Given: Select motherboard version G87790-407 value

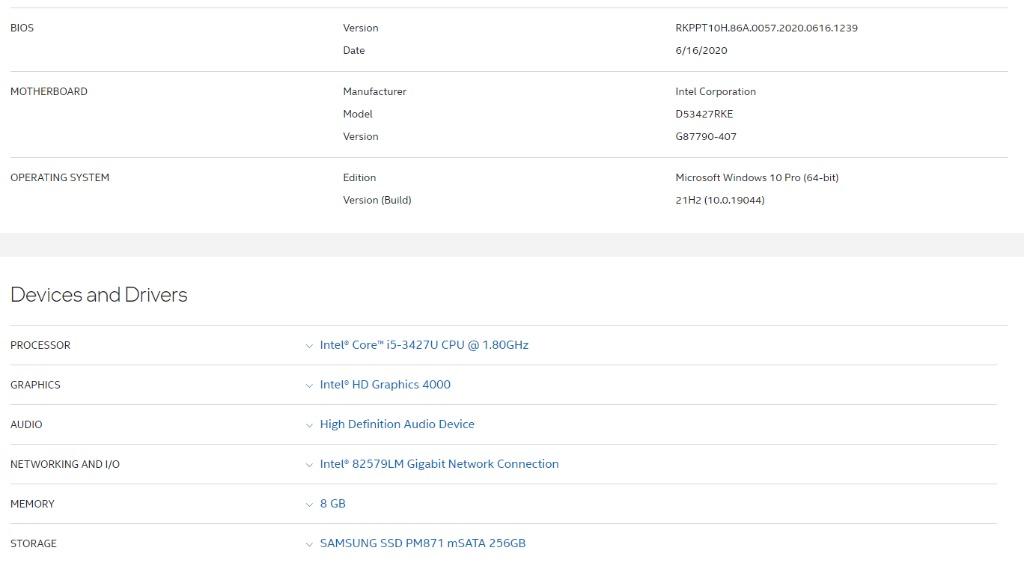Looking at the screenshot, I should click(x=705, y=136).
